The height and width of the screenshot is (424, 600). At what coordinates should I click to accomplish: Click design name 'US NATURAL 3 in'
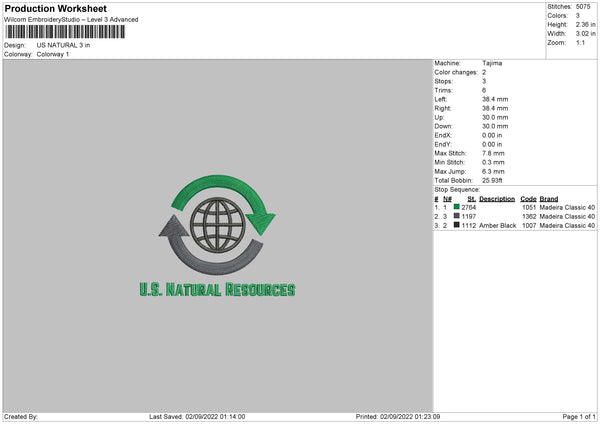click(63, 45)
